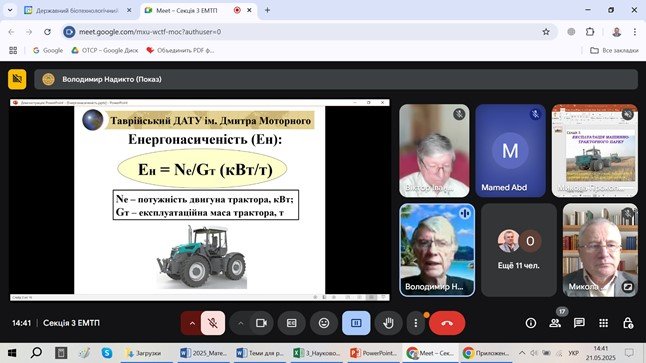This screenshot has width=646, height=363.
Task: Raise hand in the meeting
Action: click(388, 323)
